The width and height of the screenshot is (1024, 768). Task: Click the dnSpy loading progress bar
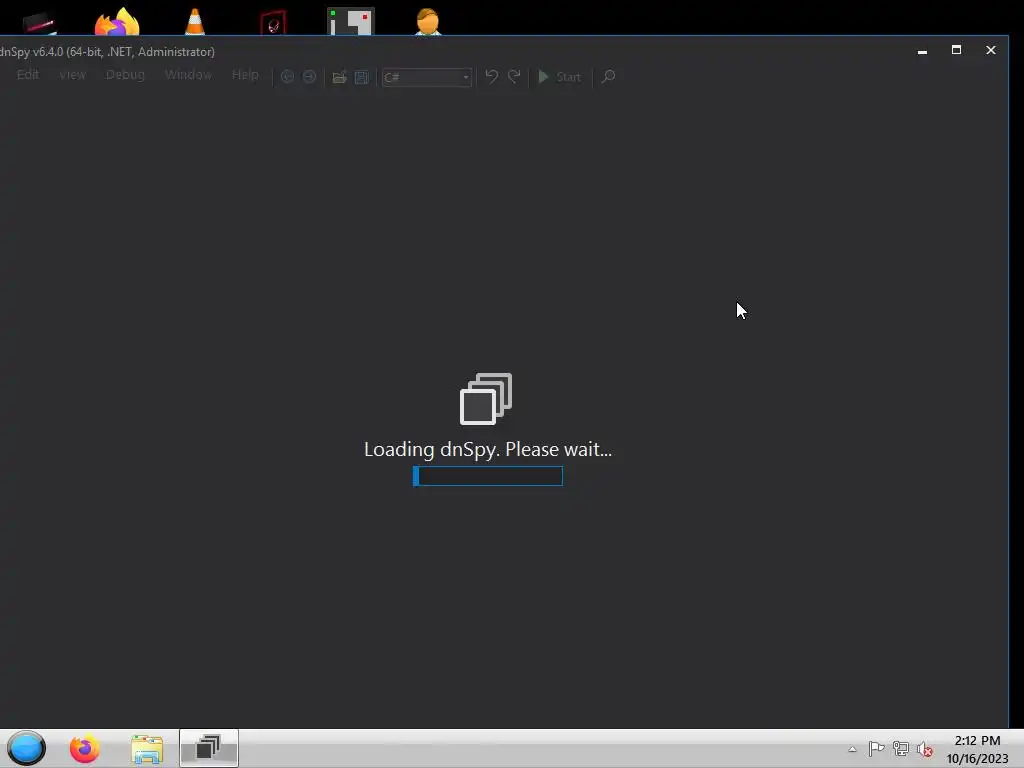[488, 476]
